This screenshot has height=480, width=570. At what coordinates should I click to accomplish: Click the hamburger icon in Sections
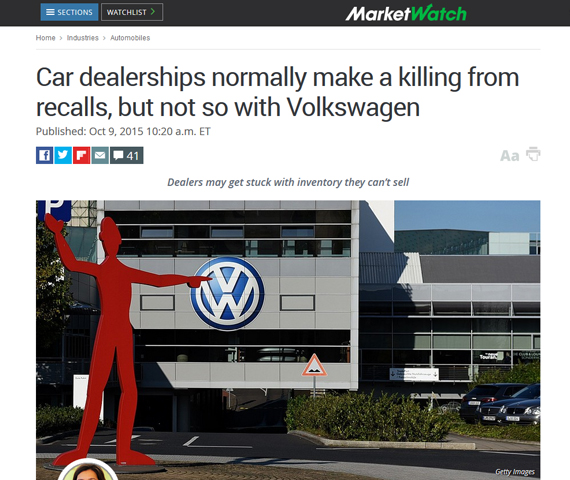point(50,12)
